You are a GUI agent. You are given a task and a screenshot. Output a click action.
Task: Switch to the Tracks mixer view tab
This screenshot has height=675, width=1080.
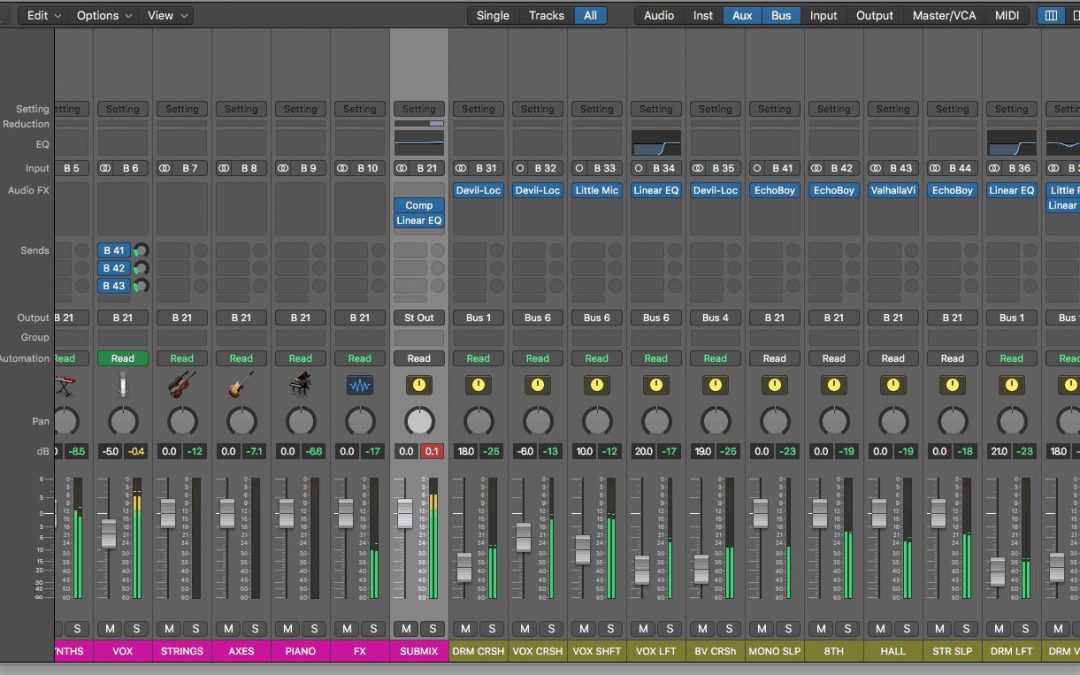click(x=546, y=15)
